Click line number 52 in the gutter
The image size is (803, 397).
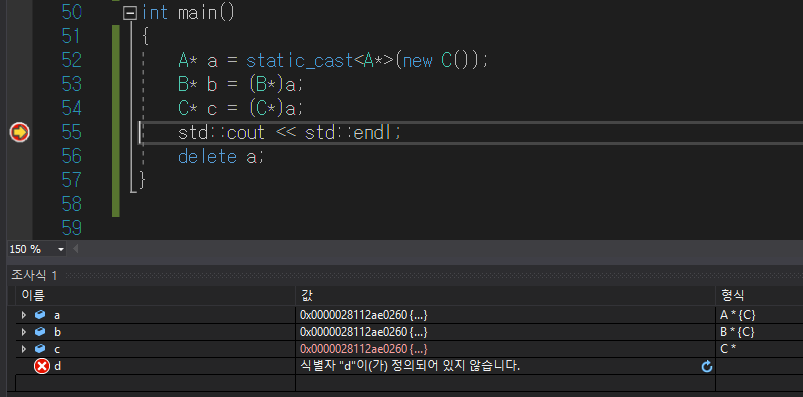click(72, 60)
